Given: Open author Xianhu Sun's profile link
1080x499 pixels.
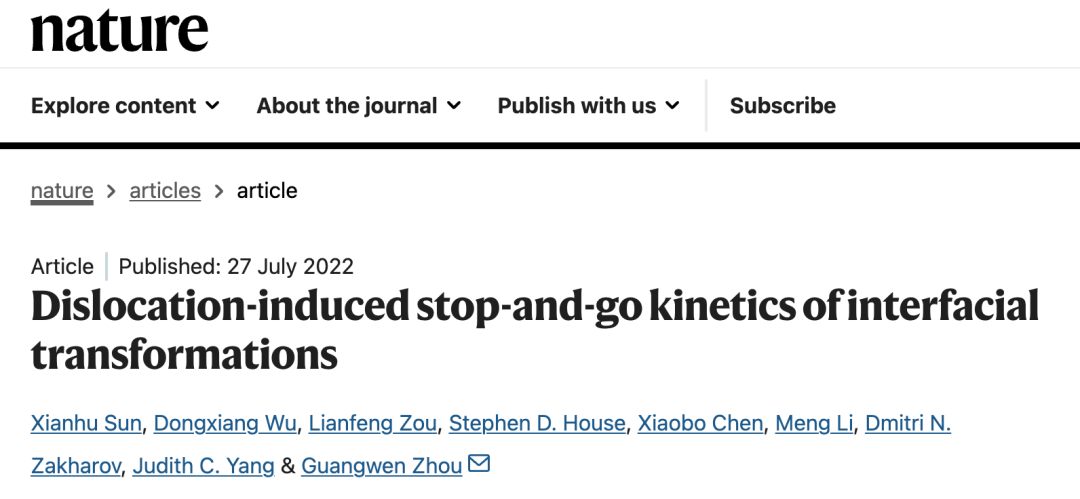Looking at the screenshot, I should point(88,423).
